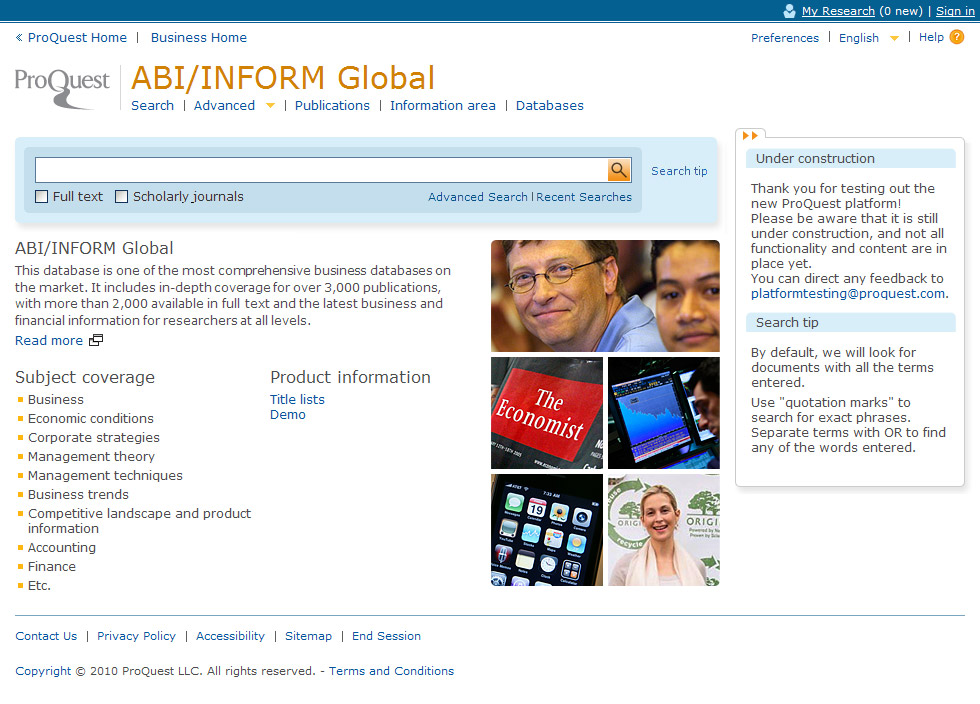
Task: Open Terms and Conditions link
Action: coord(391,671)
